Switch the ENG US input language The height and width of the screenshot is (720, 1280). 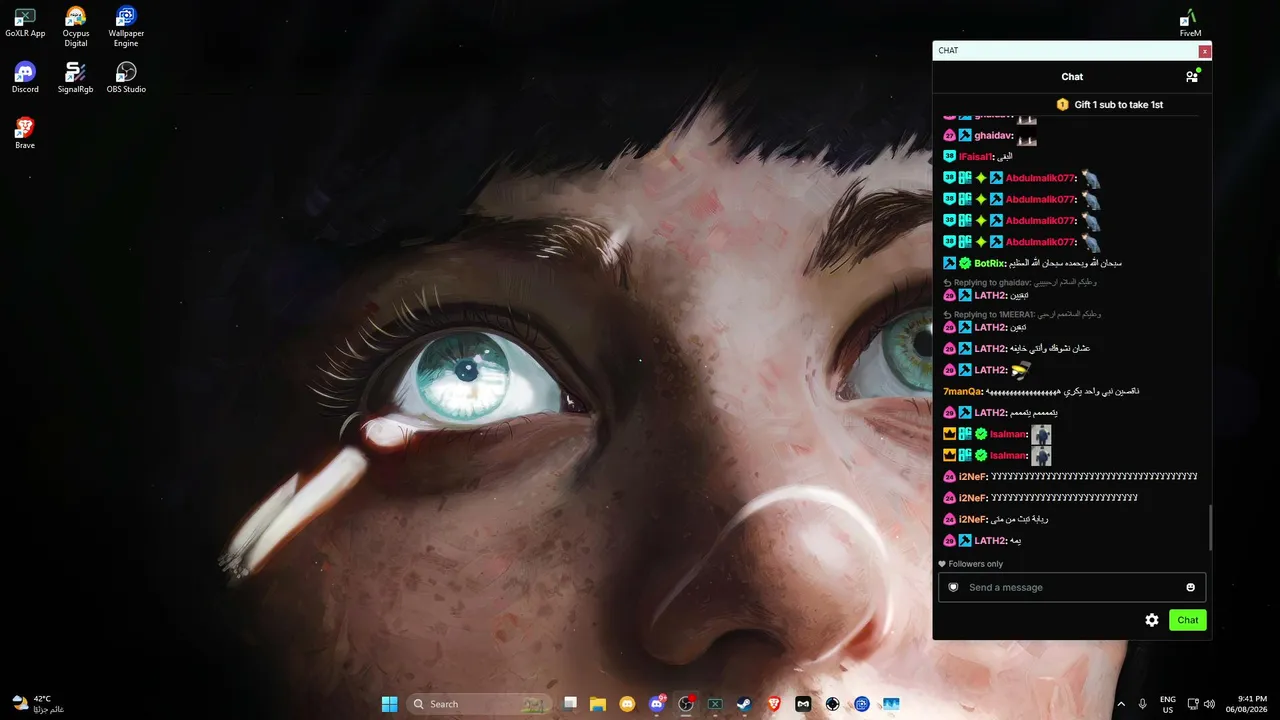tap(1168, 704)
